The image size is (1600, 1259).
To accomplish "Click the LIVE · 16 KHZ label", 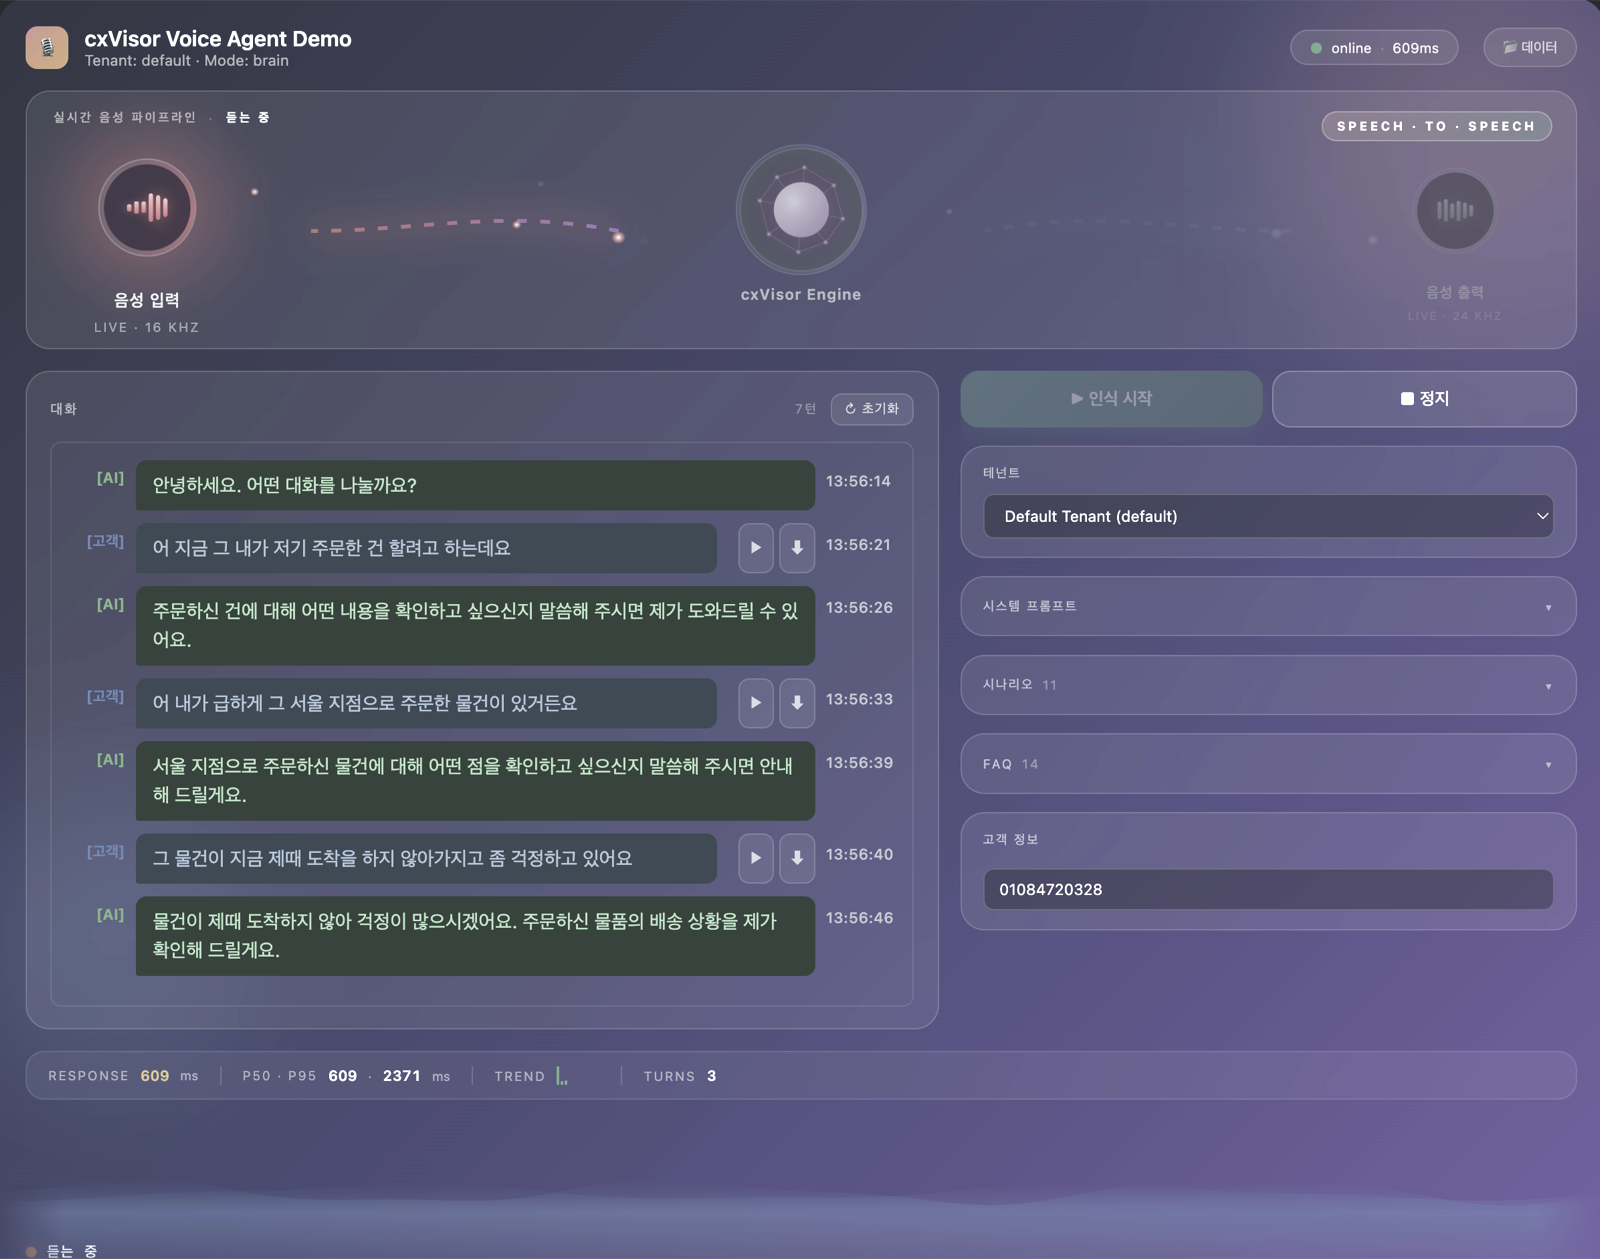I will point(147,327).
